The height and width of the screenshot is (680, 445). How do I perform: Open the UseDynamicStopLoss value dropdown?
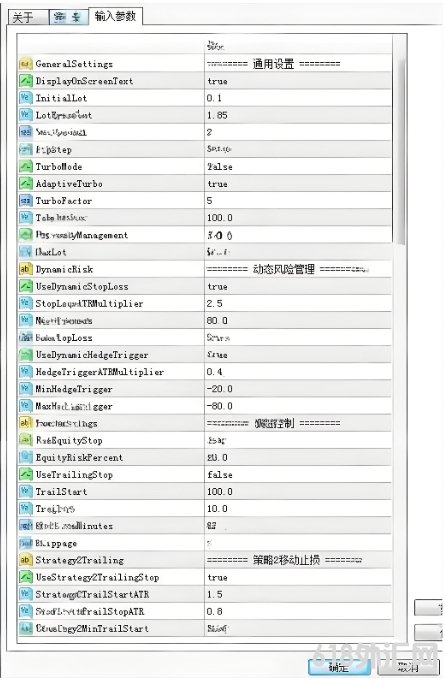coord(298,286)
